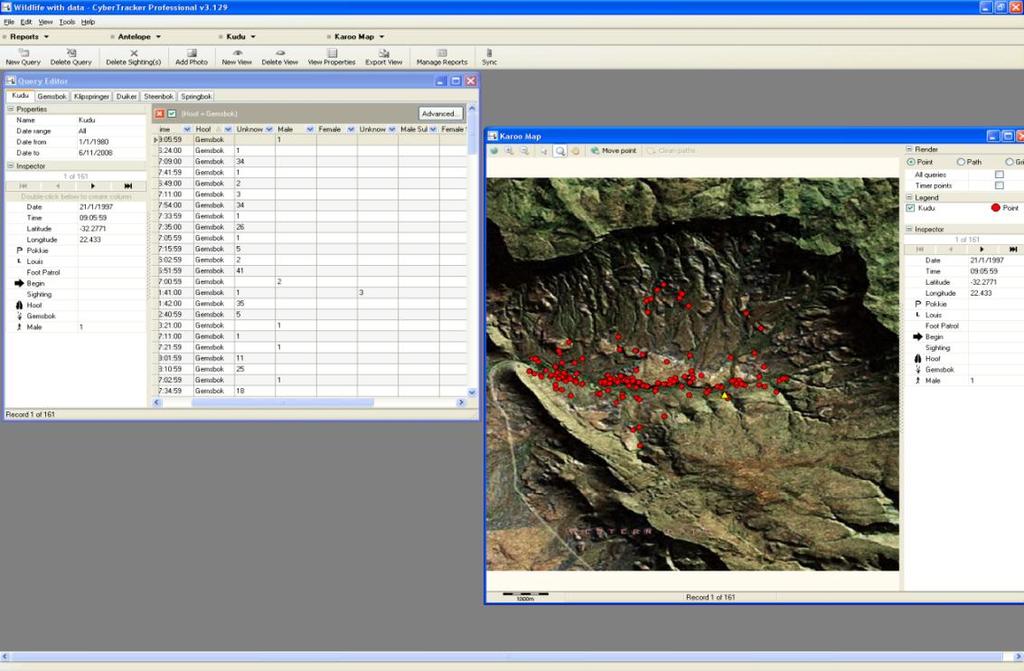1024x671 pixels.
Task: Click the New View toolbar icon
Action: [236, 57]
